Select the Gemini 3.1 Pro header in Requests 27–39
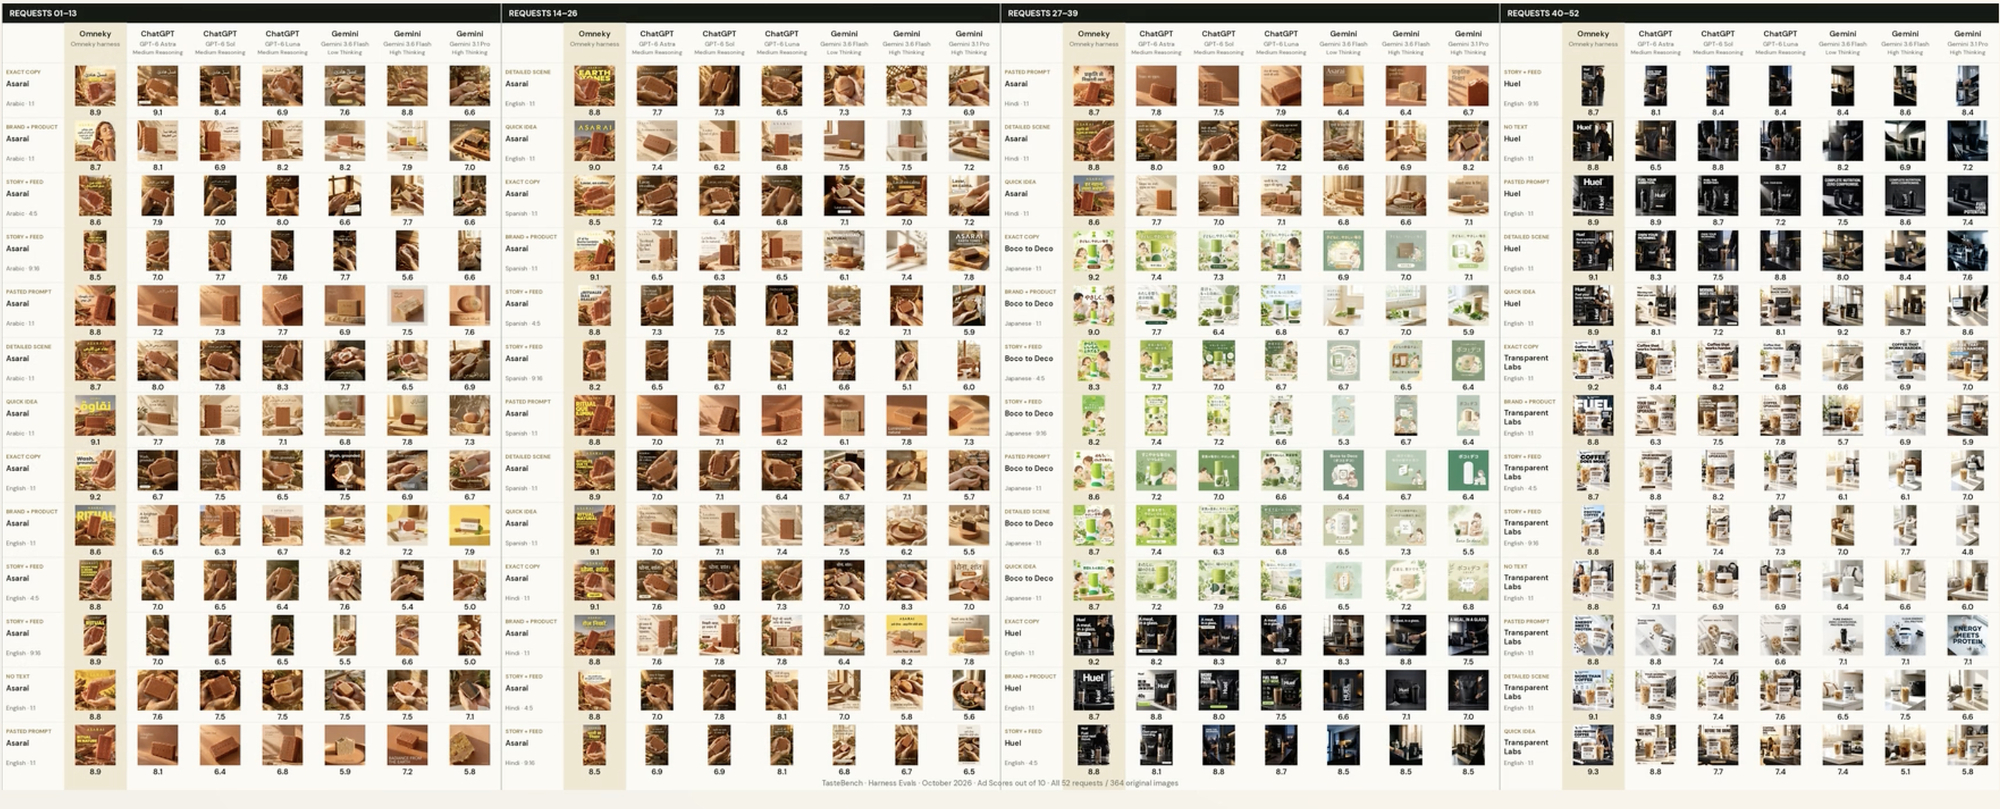The width and height of the screenshot is (2000, 809). pyautogui.click(x=1468, y=41)
